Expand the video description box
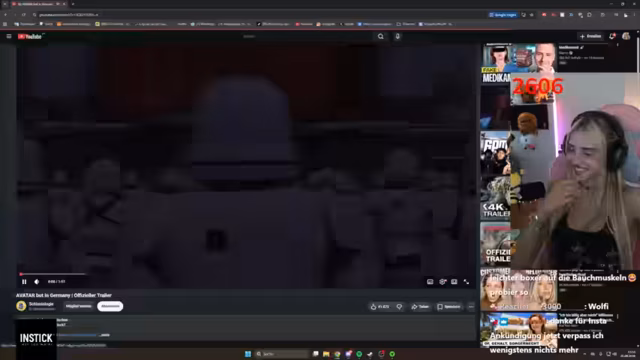 pyautogui.click(x=246, y=328)
